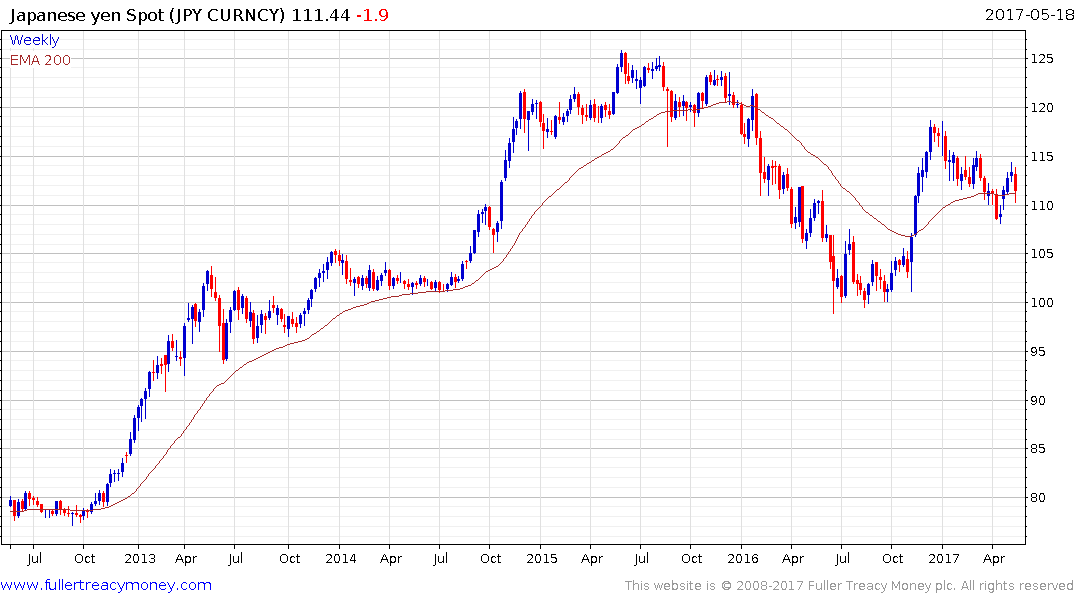Select the "EMA 200" legend label
Image resolution: width=1075 pixels, height=600 pixels.
[40, 60]
